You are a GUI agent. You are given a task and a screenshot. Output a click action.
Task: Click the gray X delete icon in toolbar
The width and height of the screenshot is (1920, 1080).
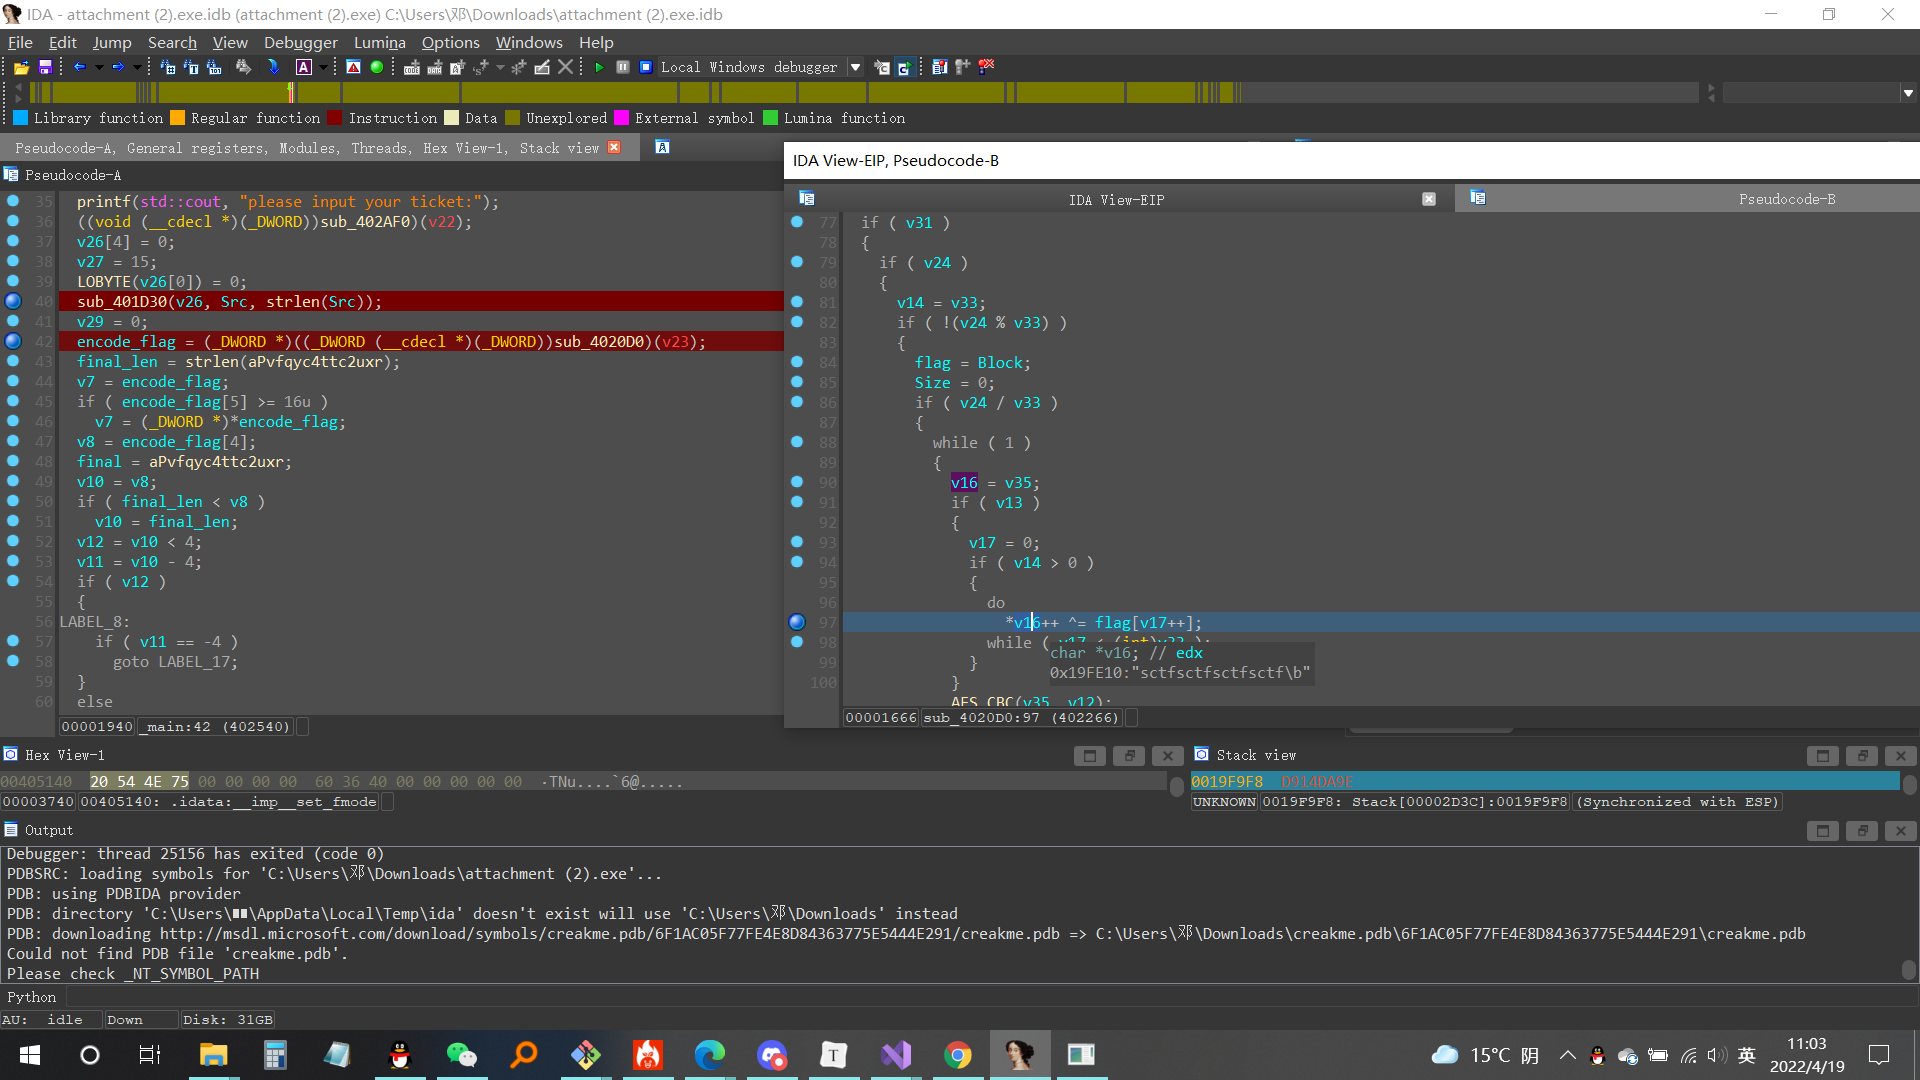tap(565, 67)
